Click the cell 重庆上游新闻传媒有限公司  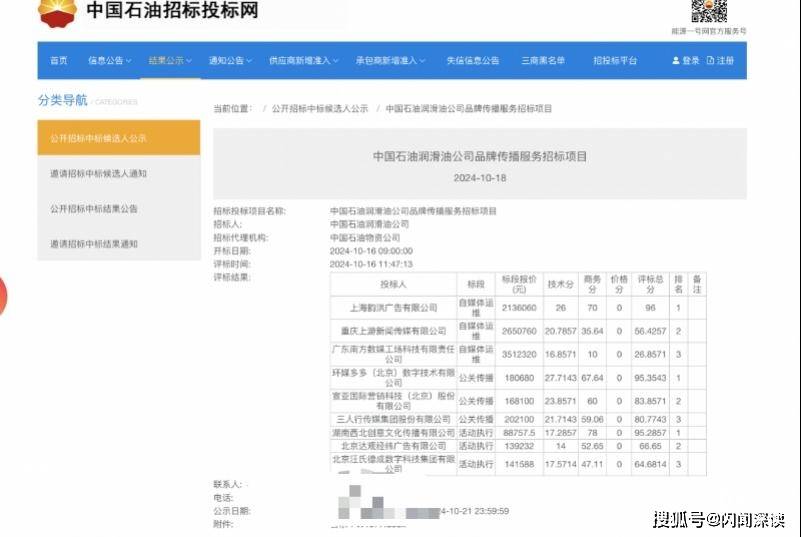click(393, 331)
